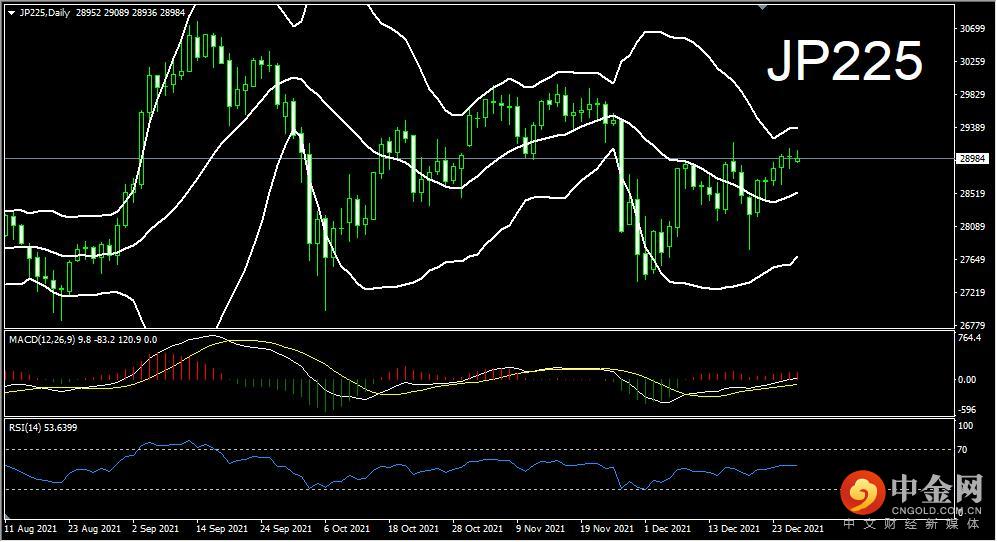This screenshot has width=997, height=542.
Task: Click the chart shift triangle marker at top
Action: [763, 7]
